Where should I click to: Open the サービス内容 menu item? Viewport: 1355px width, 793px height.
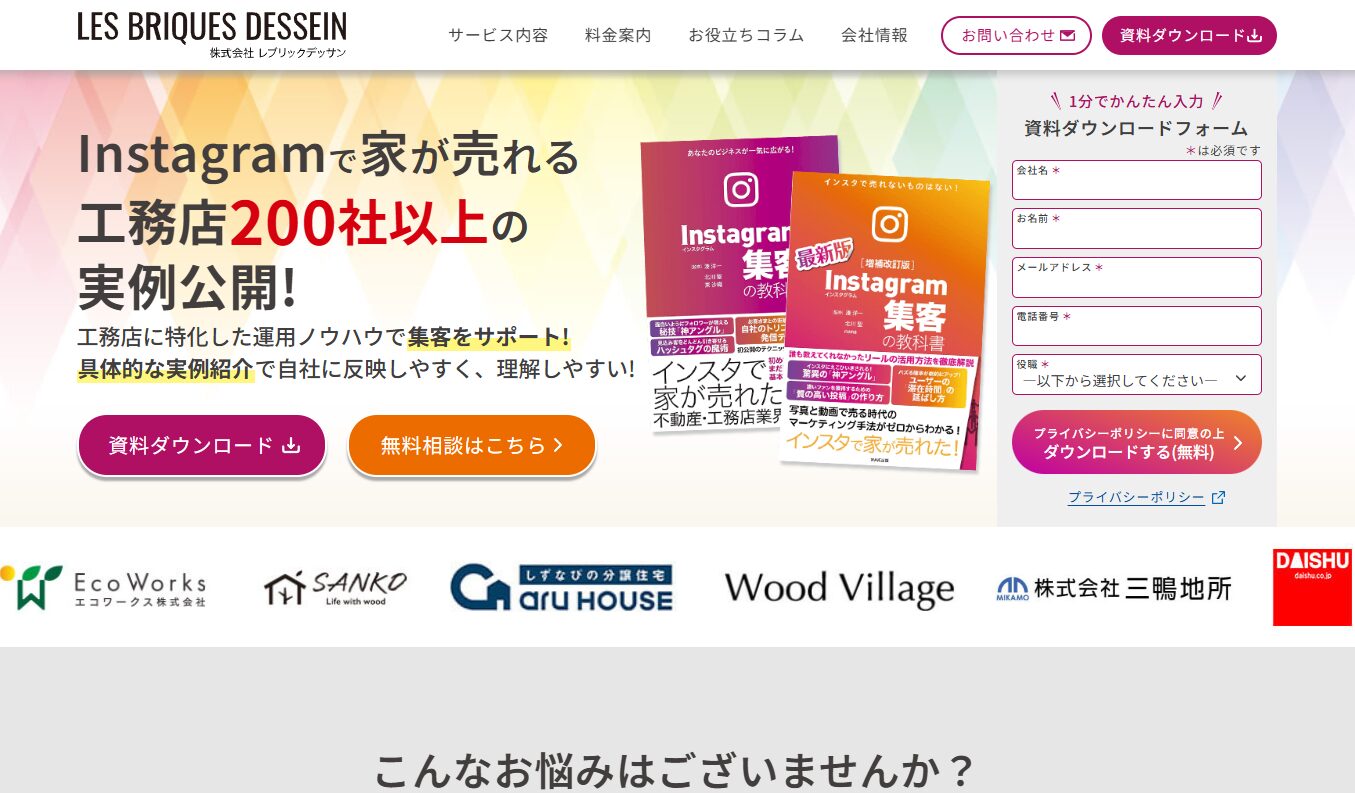point(498,35)
